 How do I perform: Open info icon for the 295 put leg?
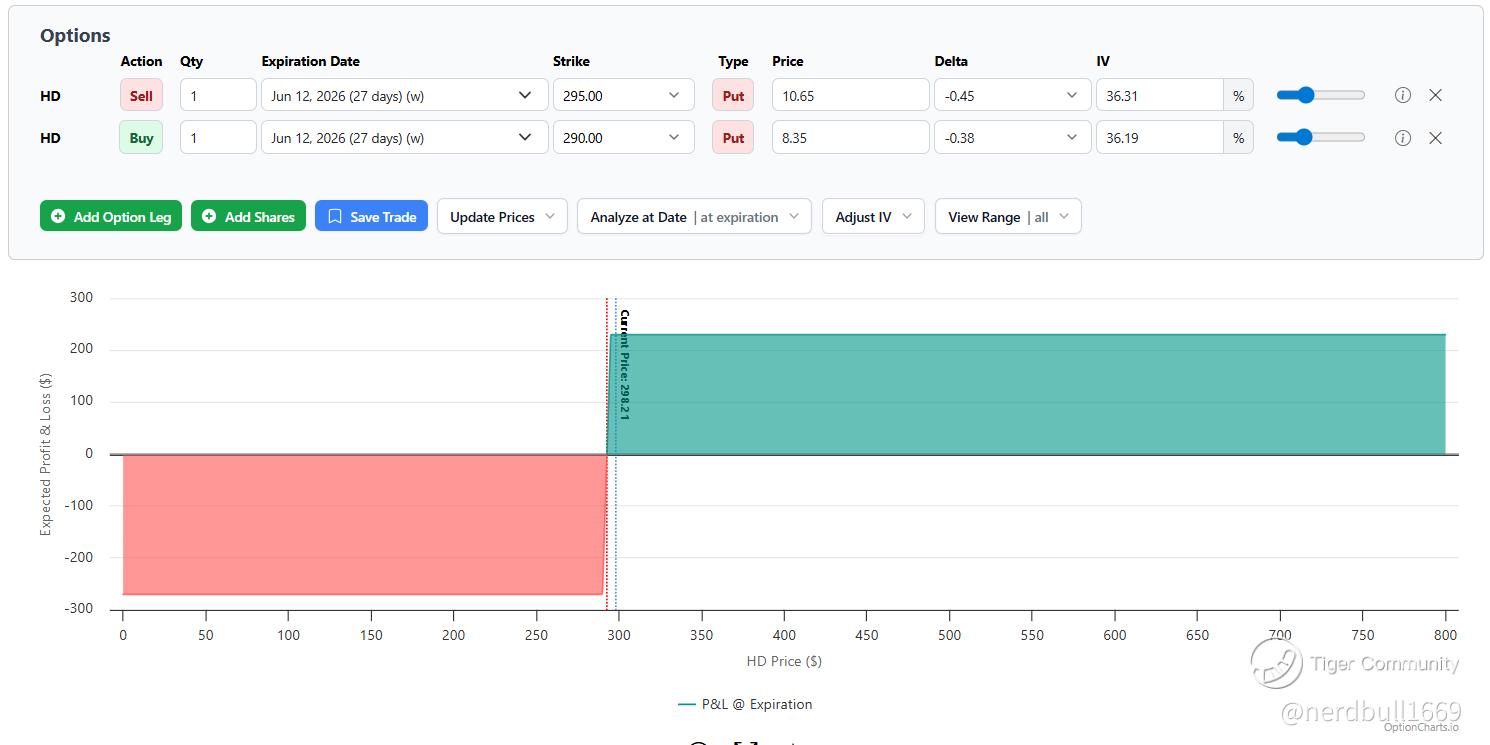coord(1403,95)
